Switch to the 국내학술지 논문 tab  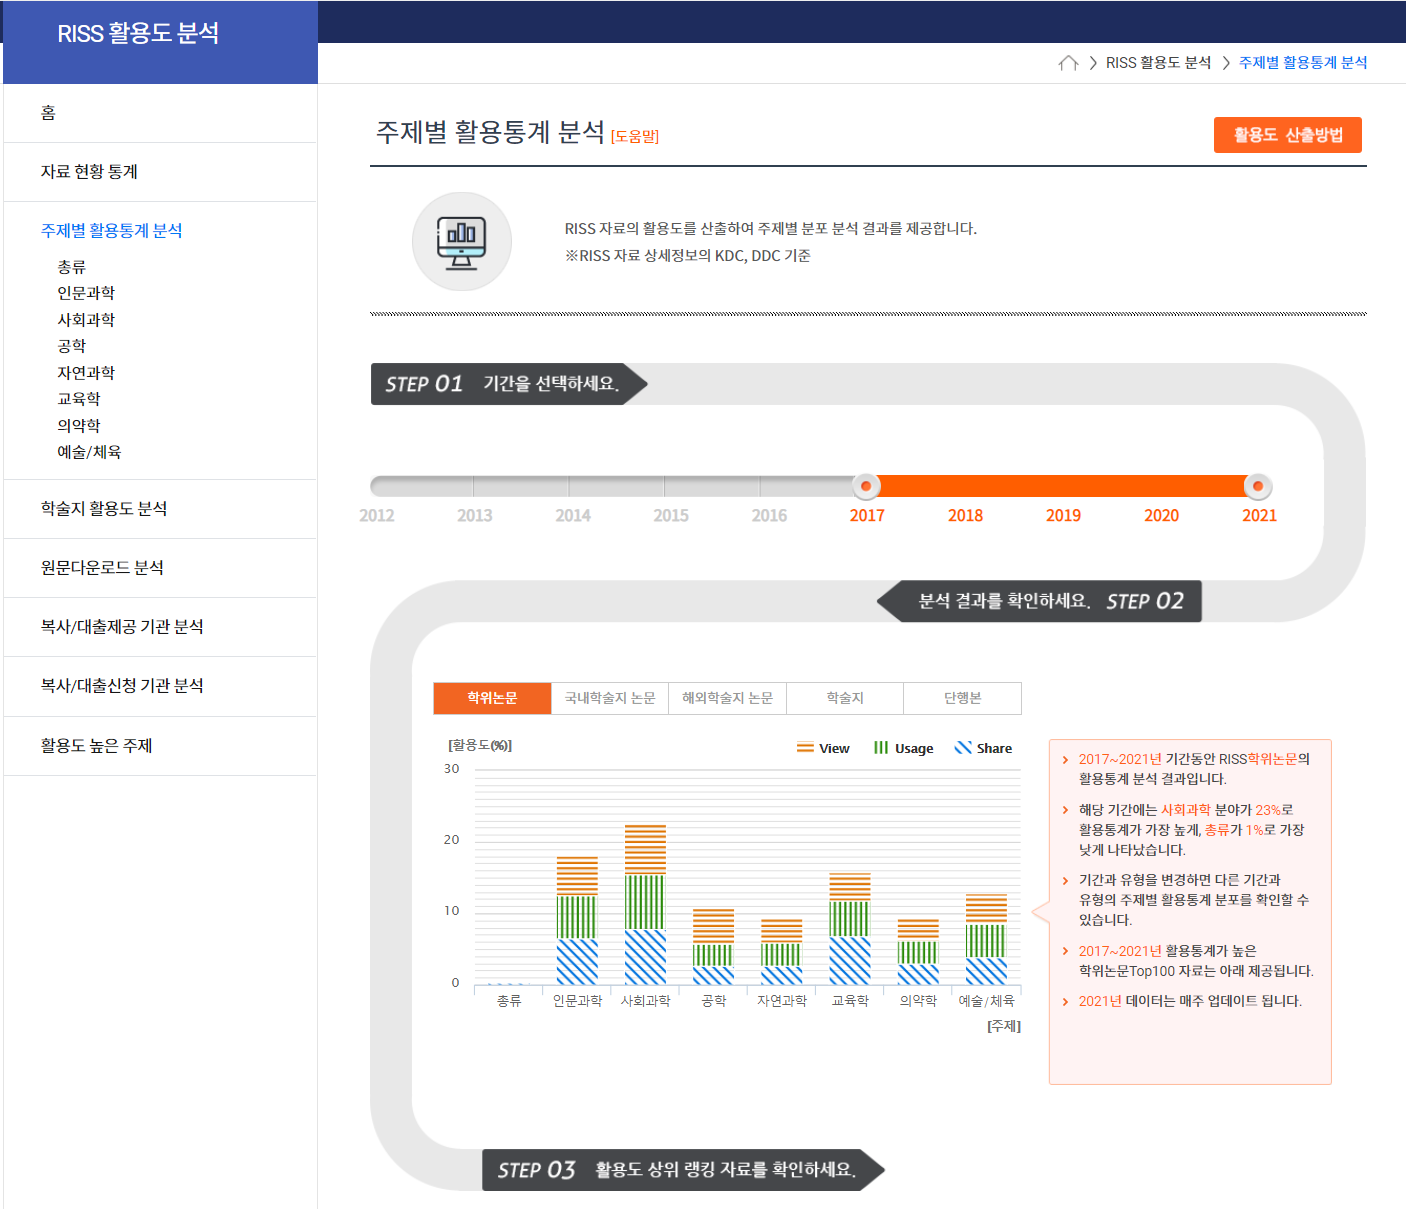pyautogui.click(x=610, y=698)
